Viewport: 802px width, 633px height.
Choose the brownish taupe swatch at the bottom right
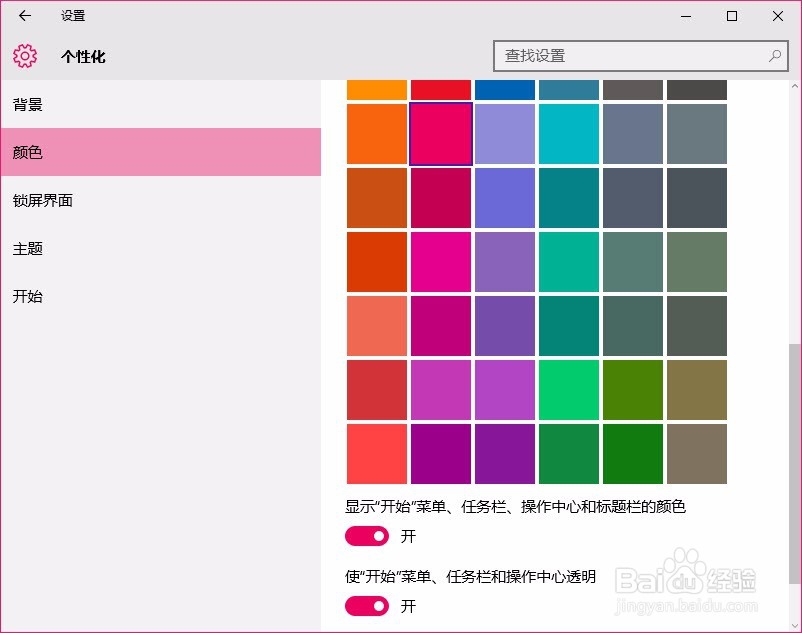pos(697,454)
